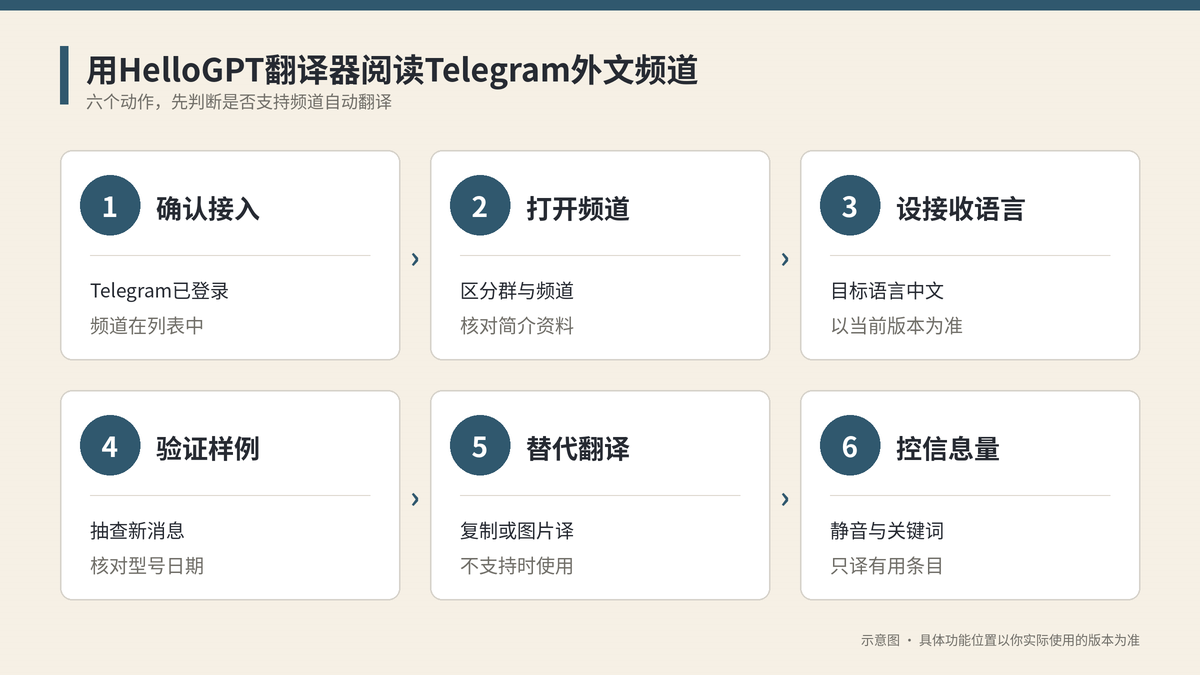Select the line 抽查新消息
The image size is (1200, 675).
(x=137, y=531)
